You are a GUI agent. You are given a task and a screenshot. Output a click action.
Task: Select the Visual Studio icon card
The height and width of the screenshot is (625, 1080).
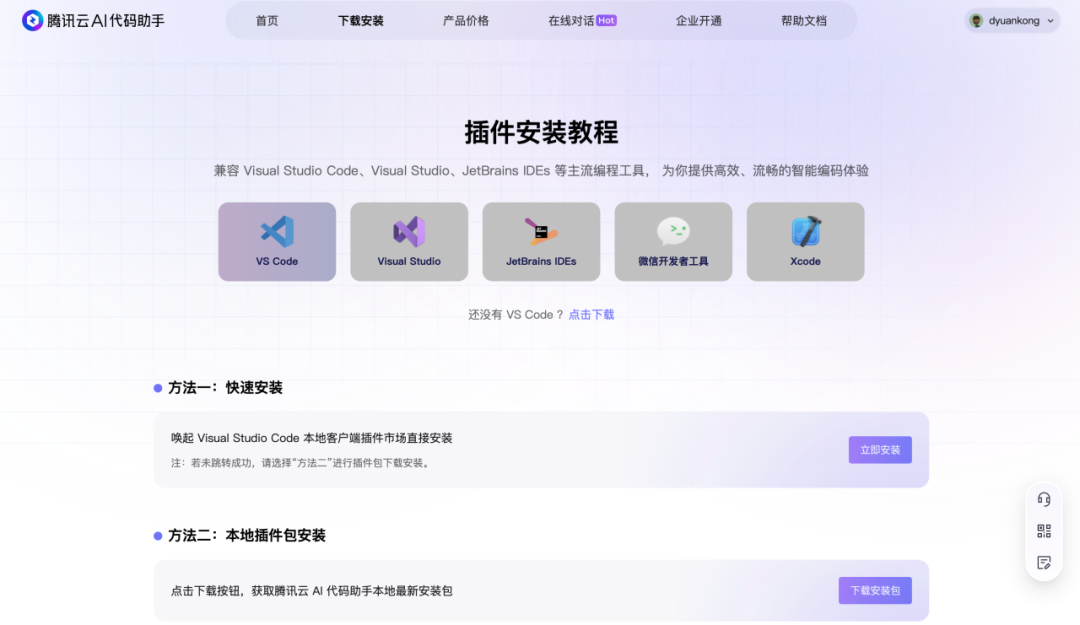click(x=409, y=242)
